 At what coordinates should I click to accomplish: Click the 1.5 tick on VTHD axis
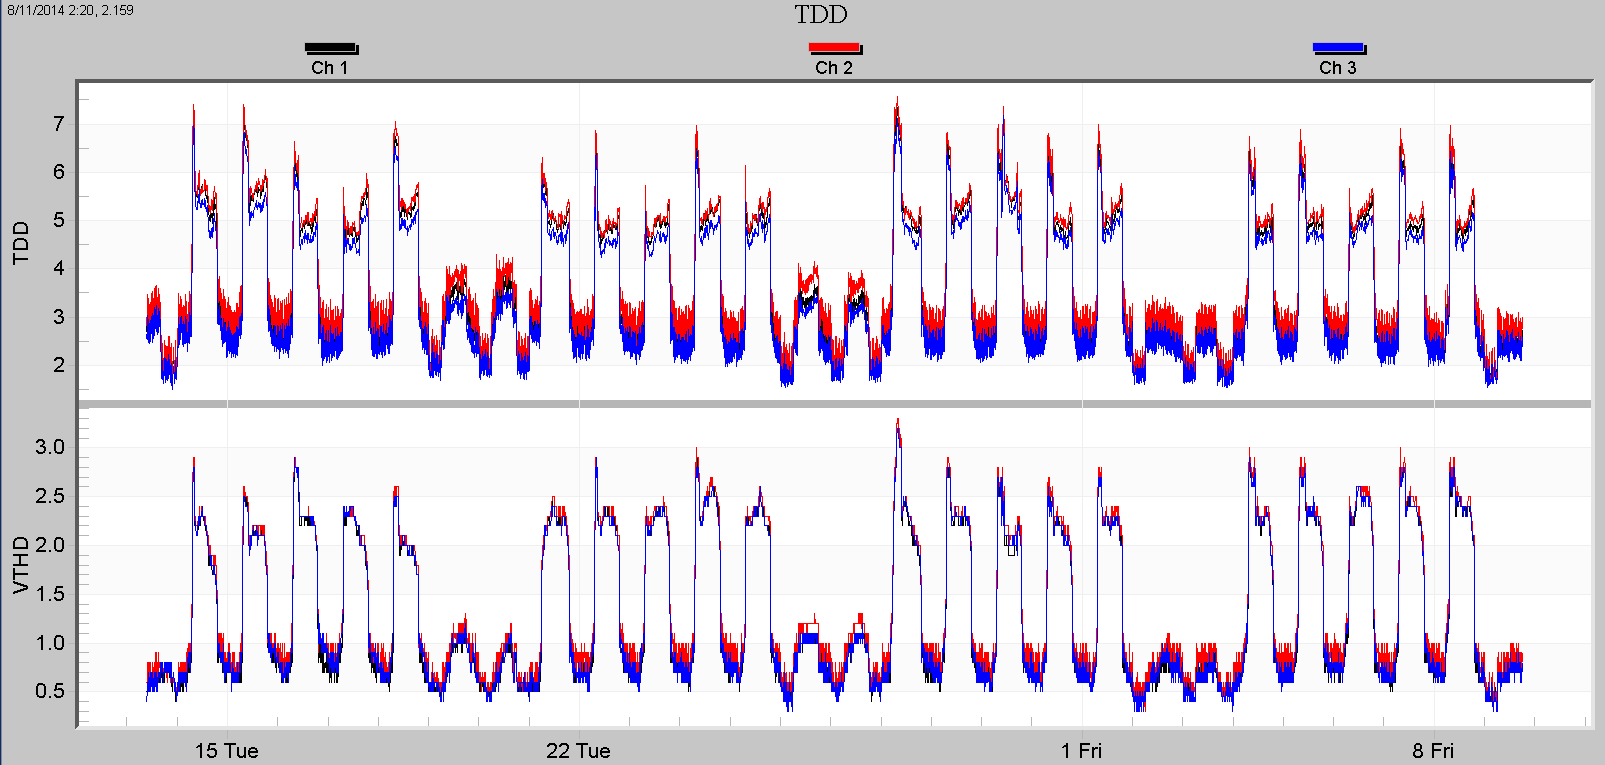50,594
